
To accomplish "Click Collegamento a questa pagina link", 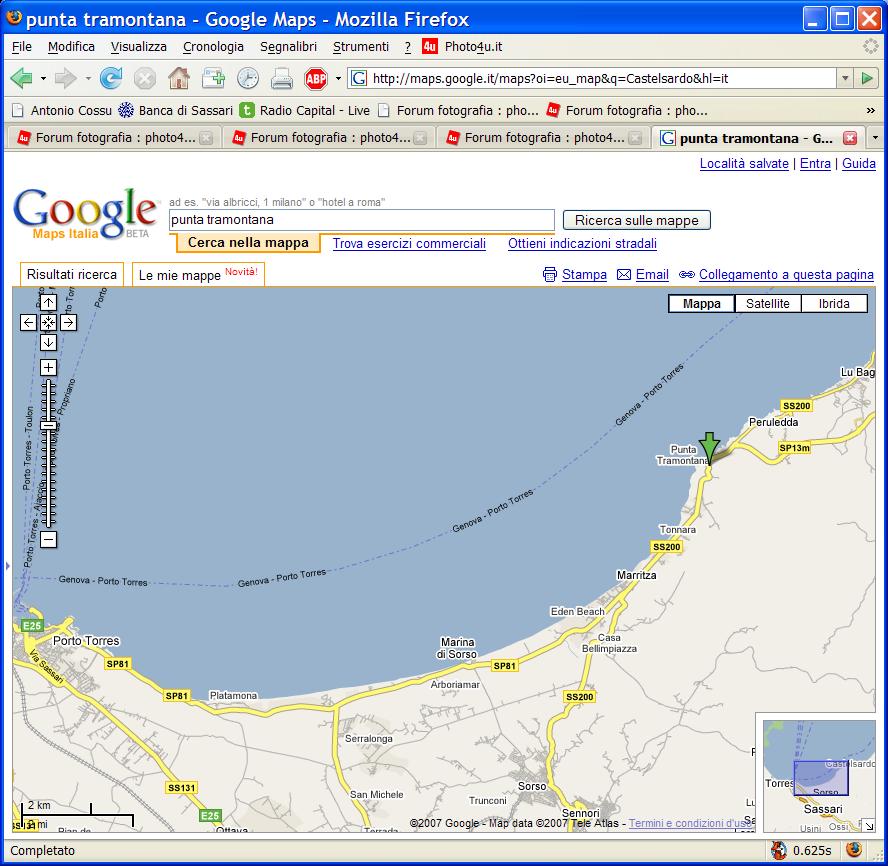I will point(786,275).
